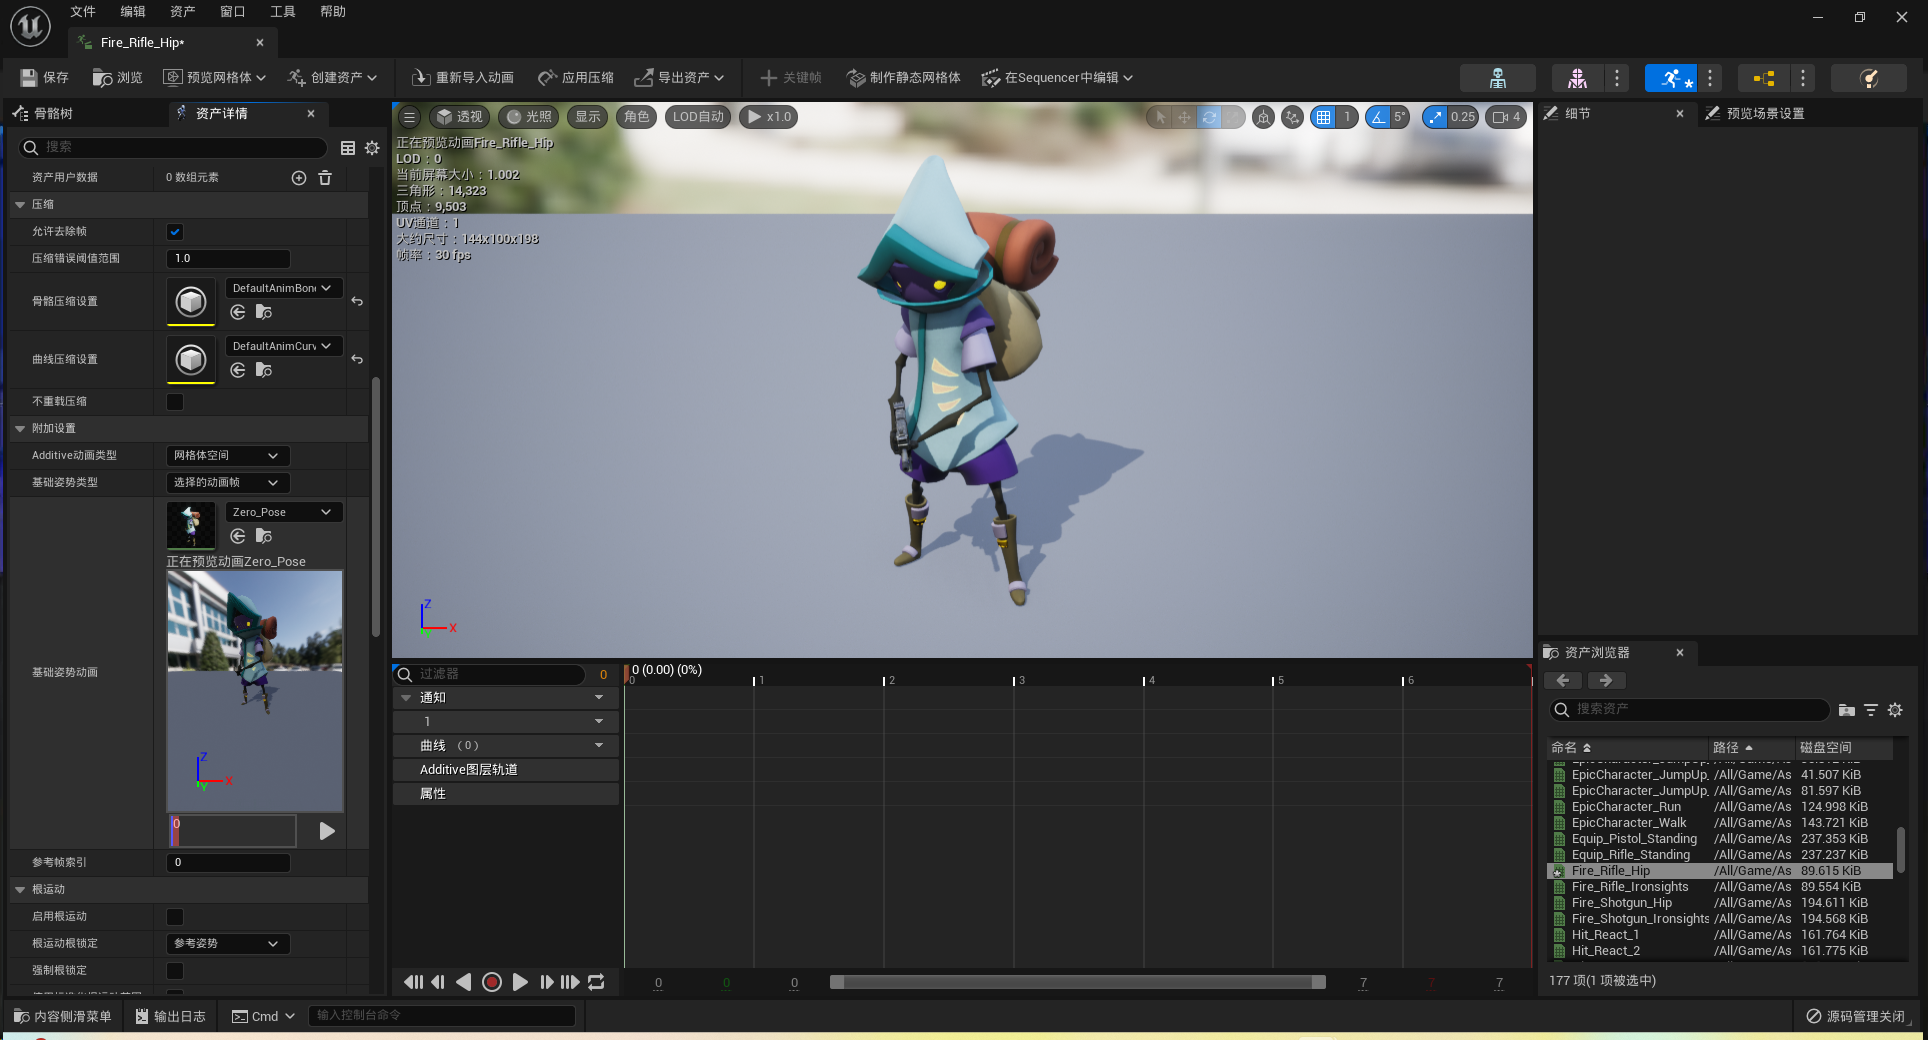Select Fire_Shotgun_Hip in asset browser
Screen dimensions: 1928x1040
pos(1621,903)
